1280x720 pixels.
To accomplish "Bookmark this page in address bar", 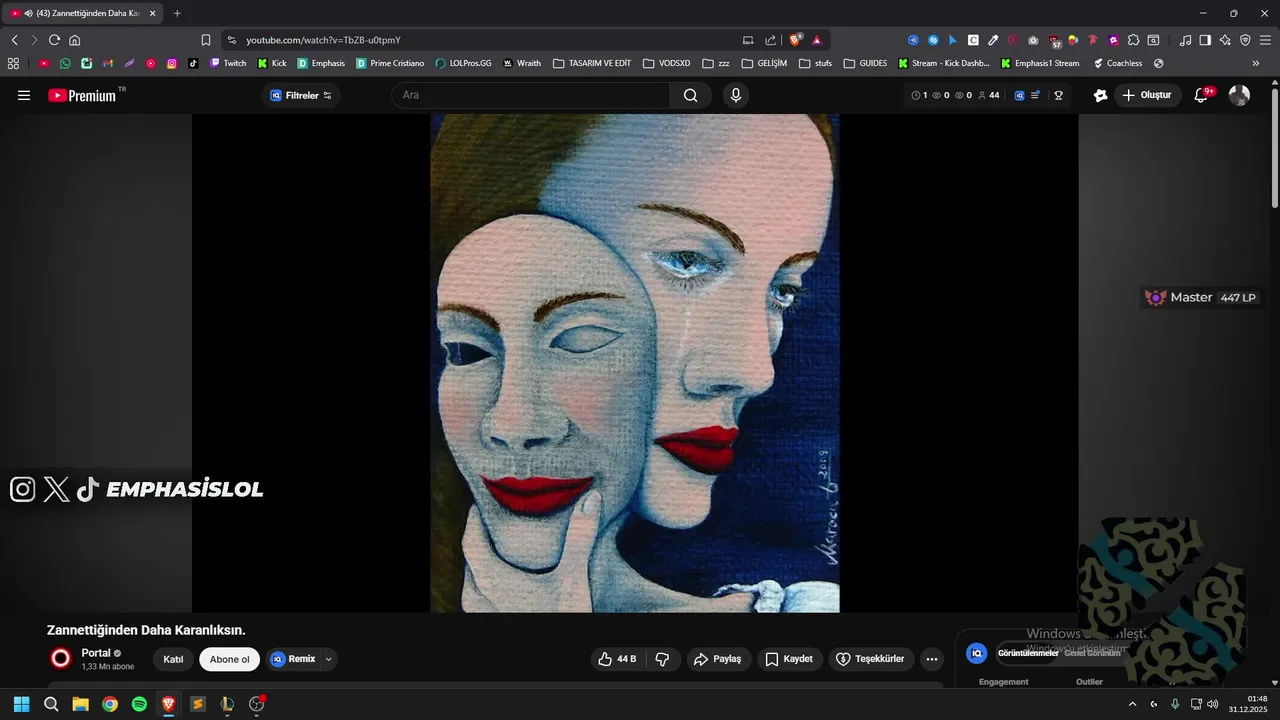I will (206, 40).
